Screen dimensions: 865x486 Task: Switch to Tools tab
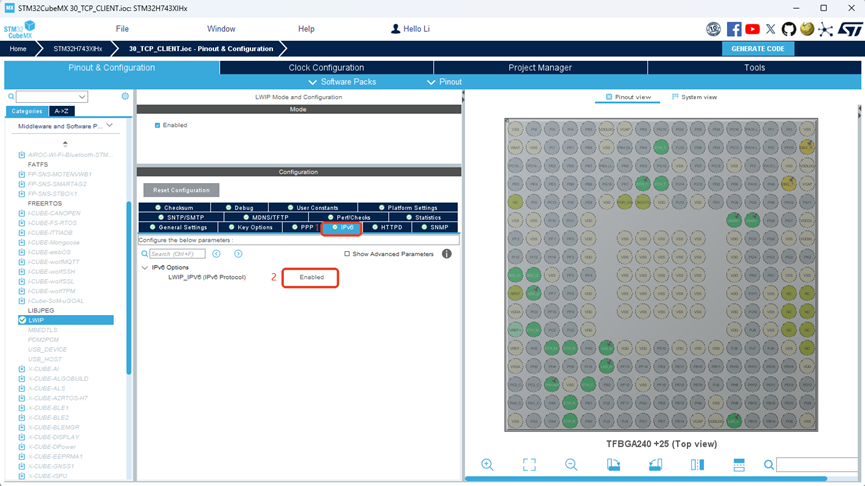tap(754, 68)
